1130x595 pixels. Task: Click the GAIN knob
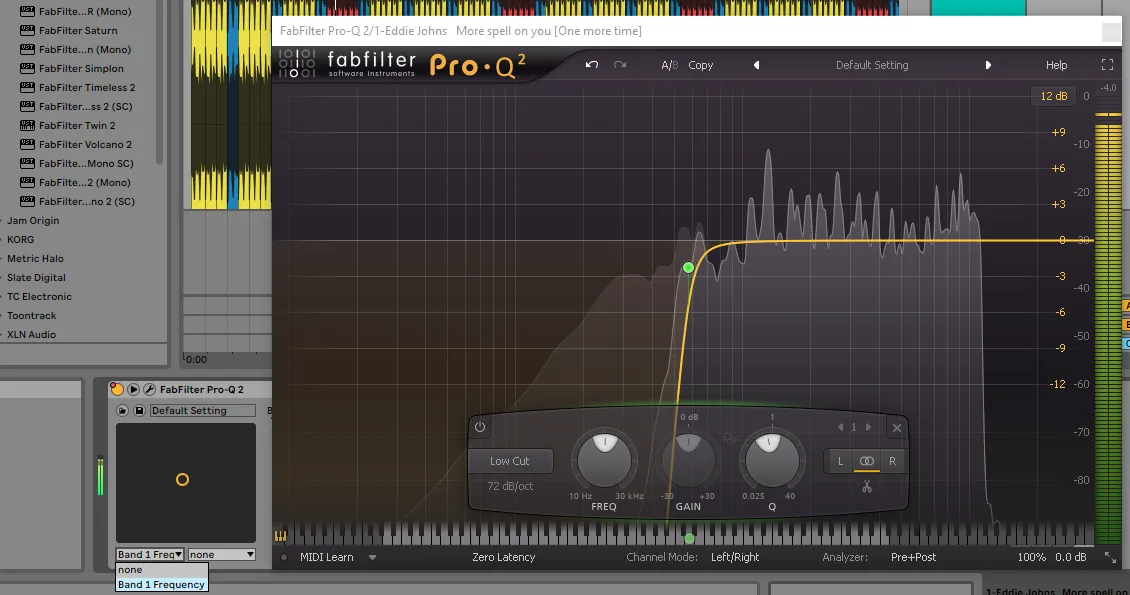click(688, 460)
